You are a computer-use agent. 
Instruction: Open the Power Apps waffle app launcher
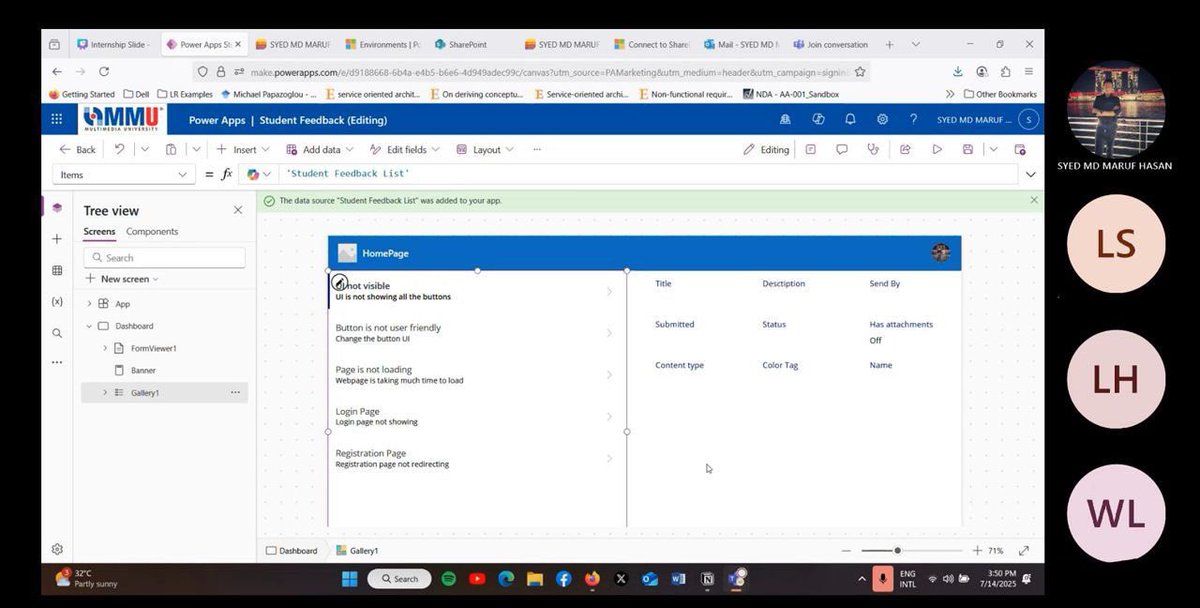pos(57,119)
